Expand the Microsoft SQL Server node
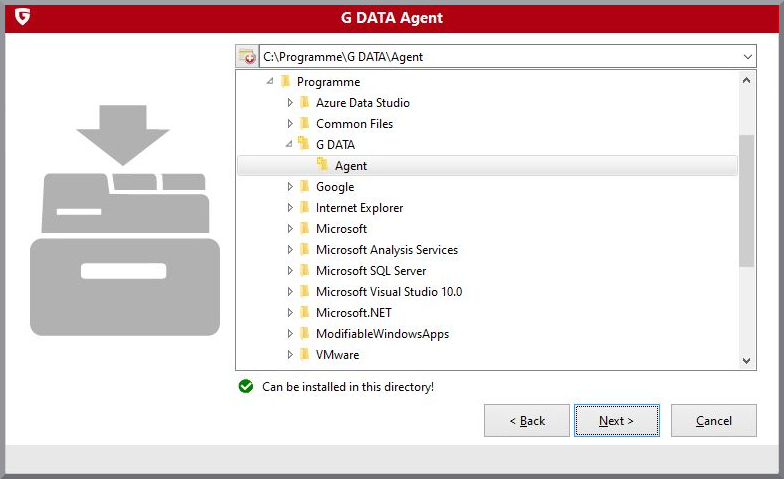 pos(290,270)
